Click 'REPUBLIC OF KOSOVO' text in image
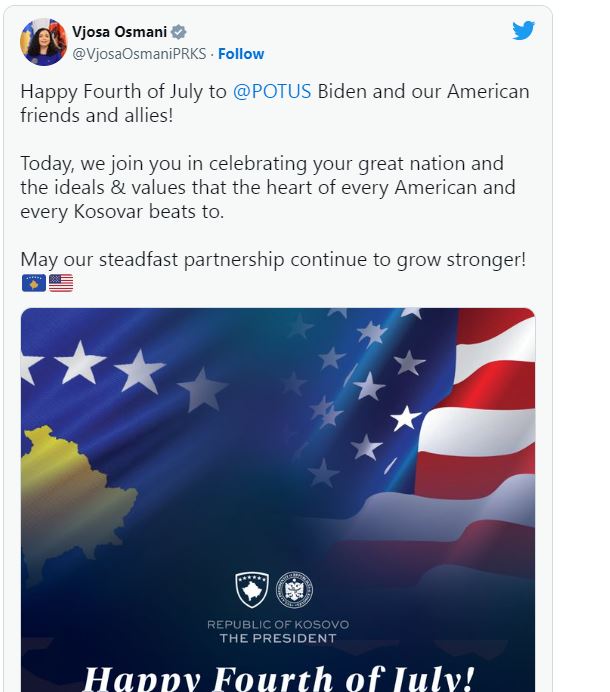The image size is (610, 692). [x=278, y=625]
